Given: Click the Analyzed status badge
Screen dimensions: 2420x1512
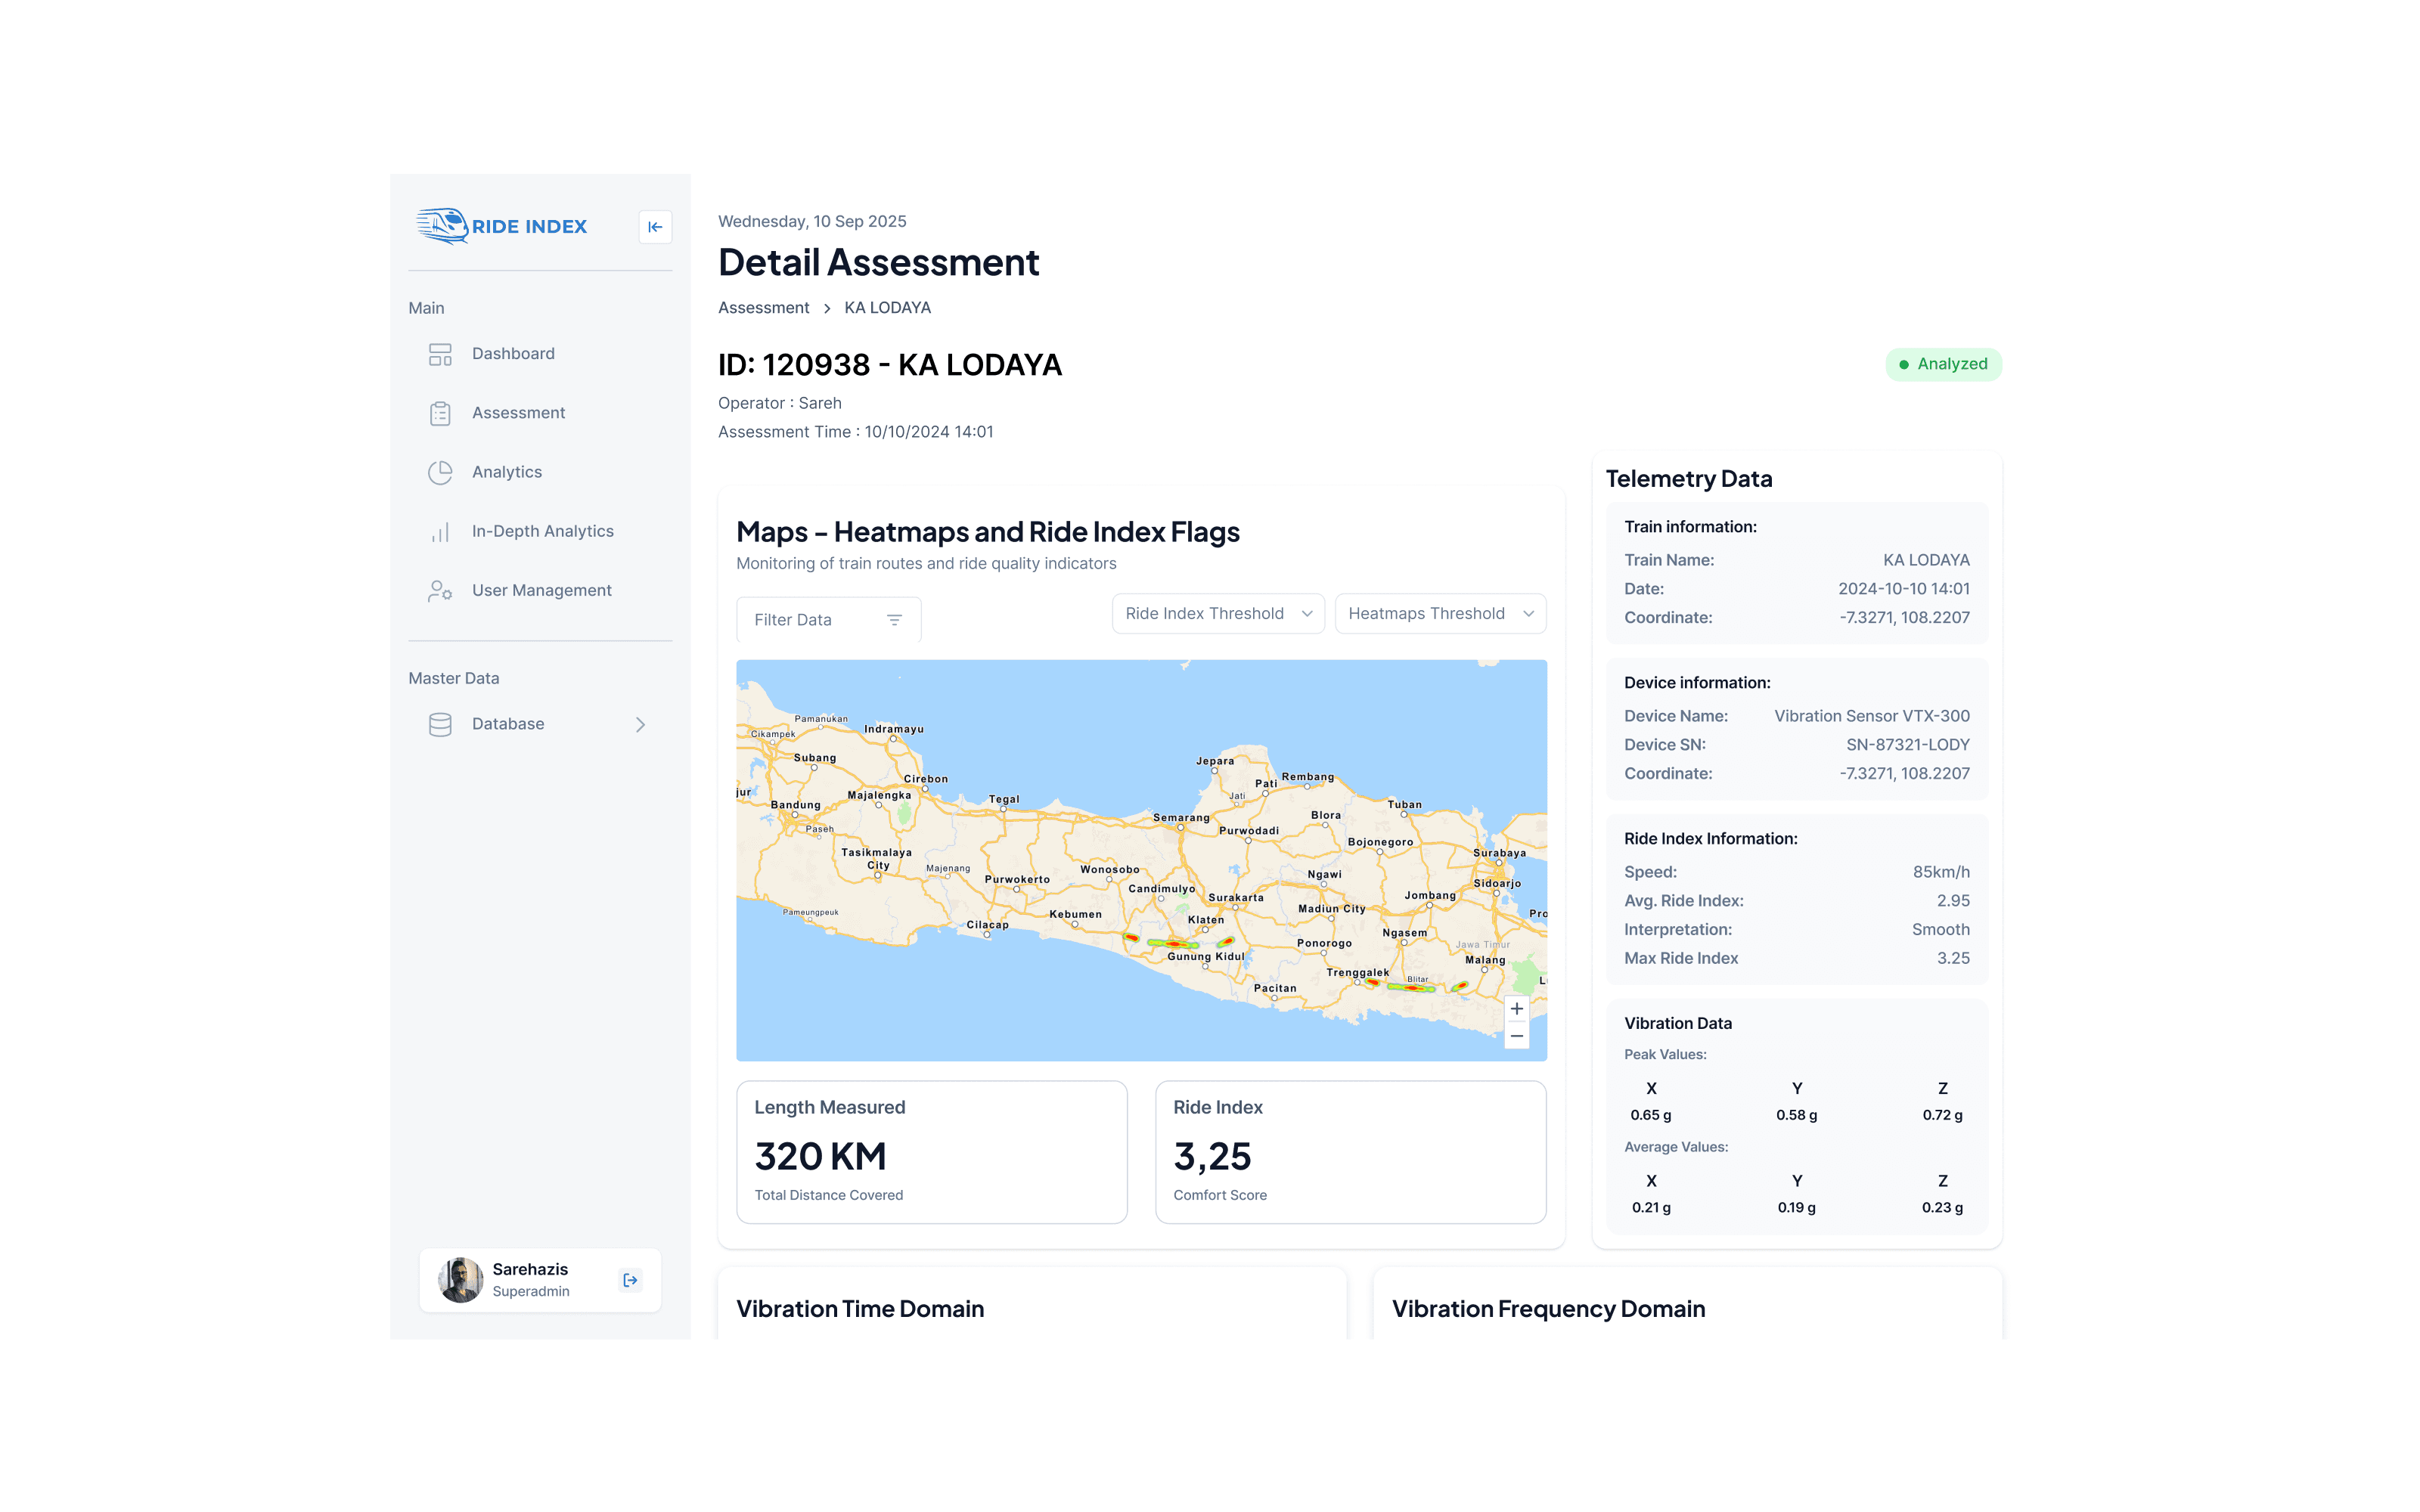Looking at the screenshot, I should point(1943,364).
